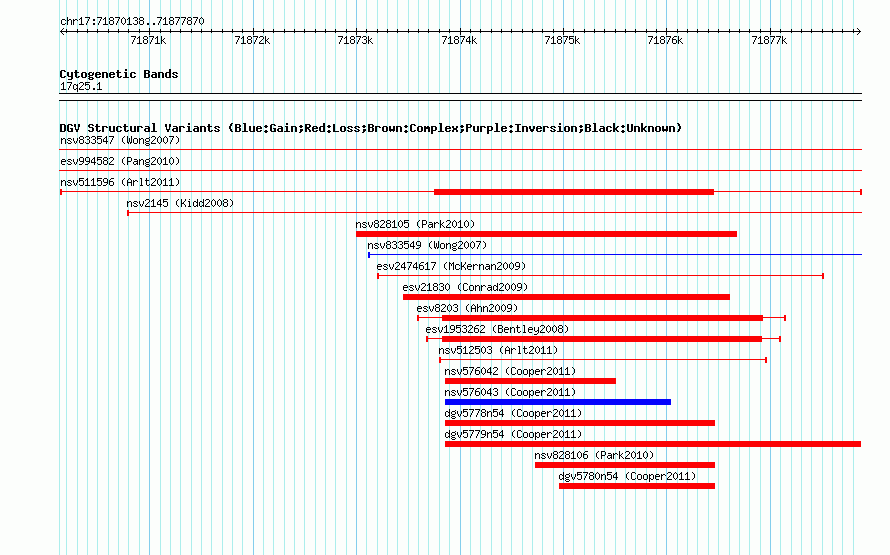Click the red bar under dgv5778n54
Viewport: 890px width, 555px height.
(x=580, y=423)
